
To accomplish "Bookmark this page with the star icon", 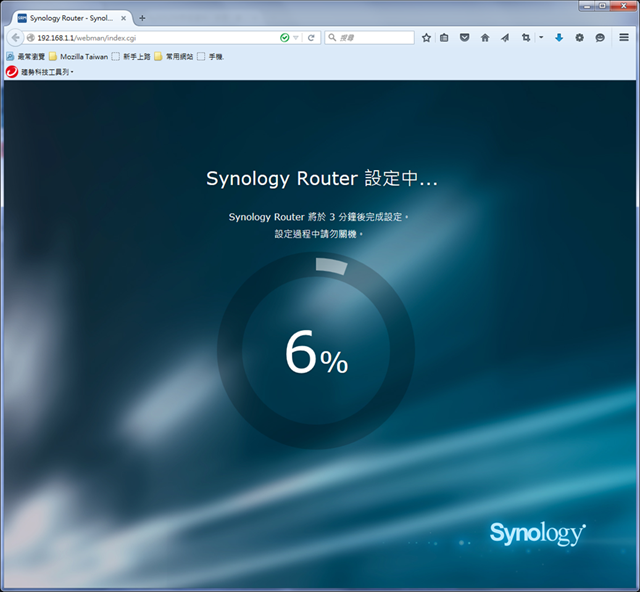I will pos(427,38).
